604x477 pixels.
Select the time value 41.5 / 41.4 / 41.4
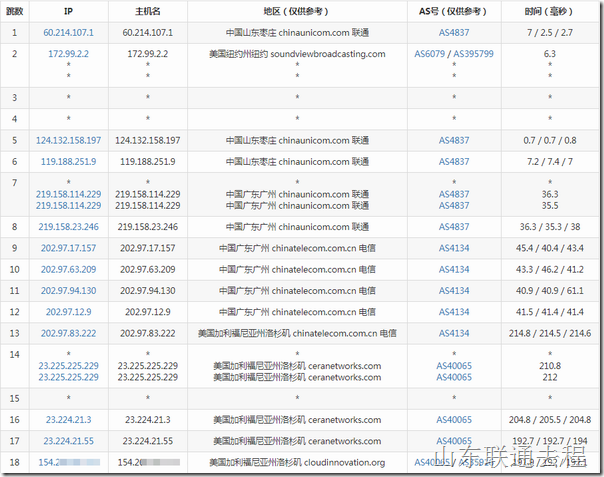click(x=550, y=312)
